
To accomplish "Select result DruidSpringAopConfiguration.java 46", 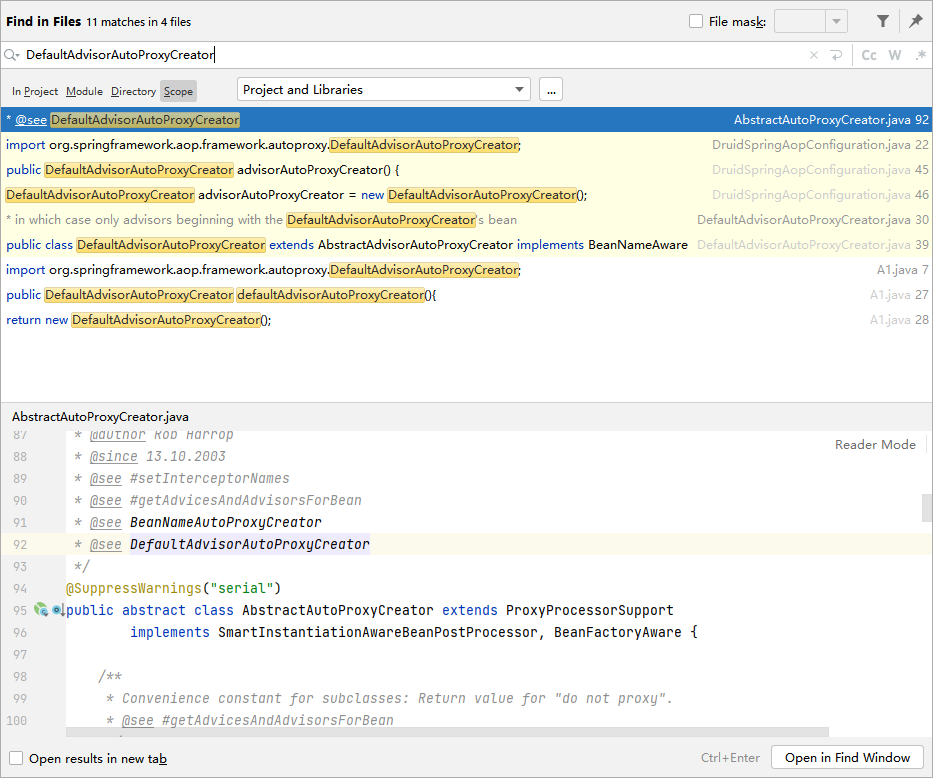I will [x=466, y=194].
